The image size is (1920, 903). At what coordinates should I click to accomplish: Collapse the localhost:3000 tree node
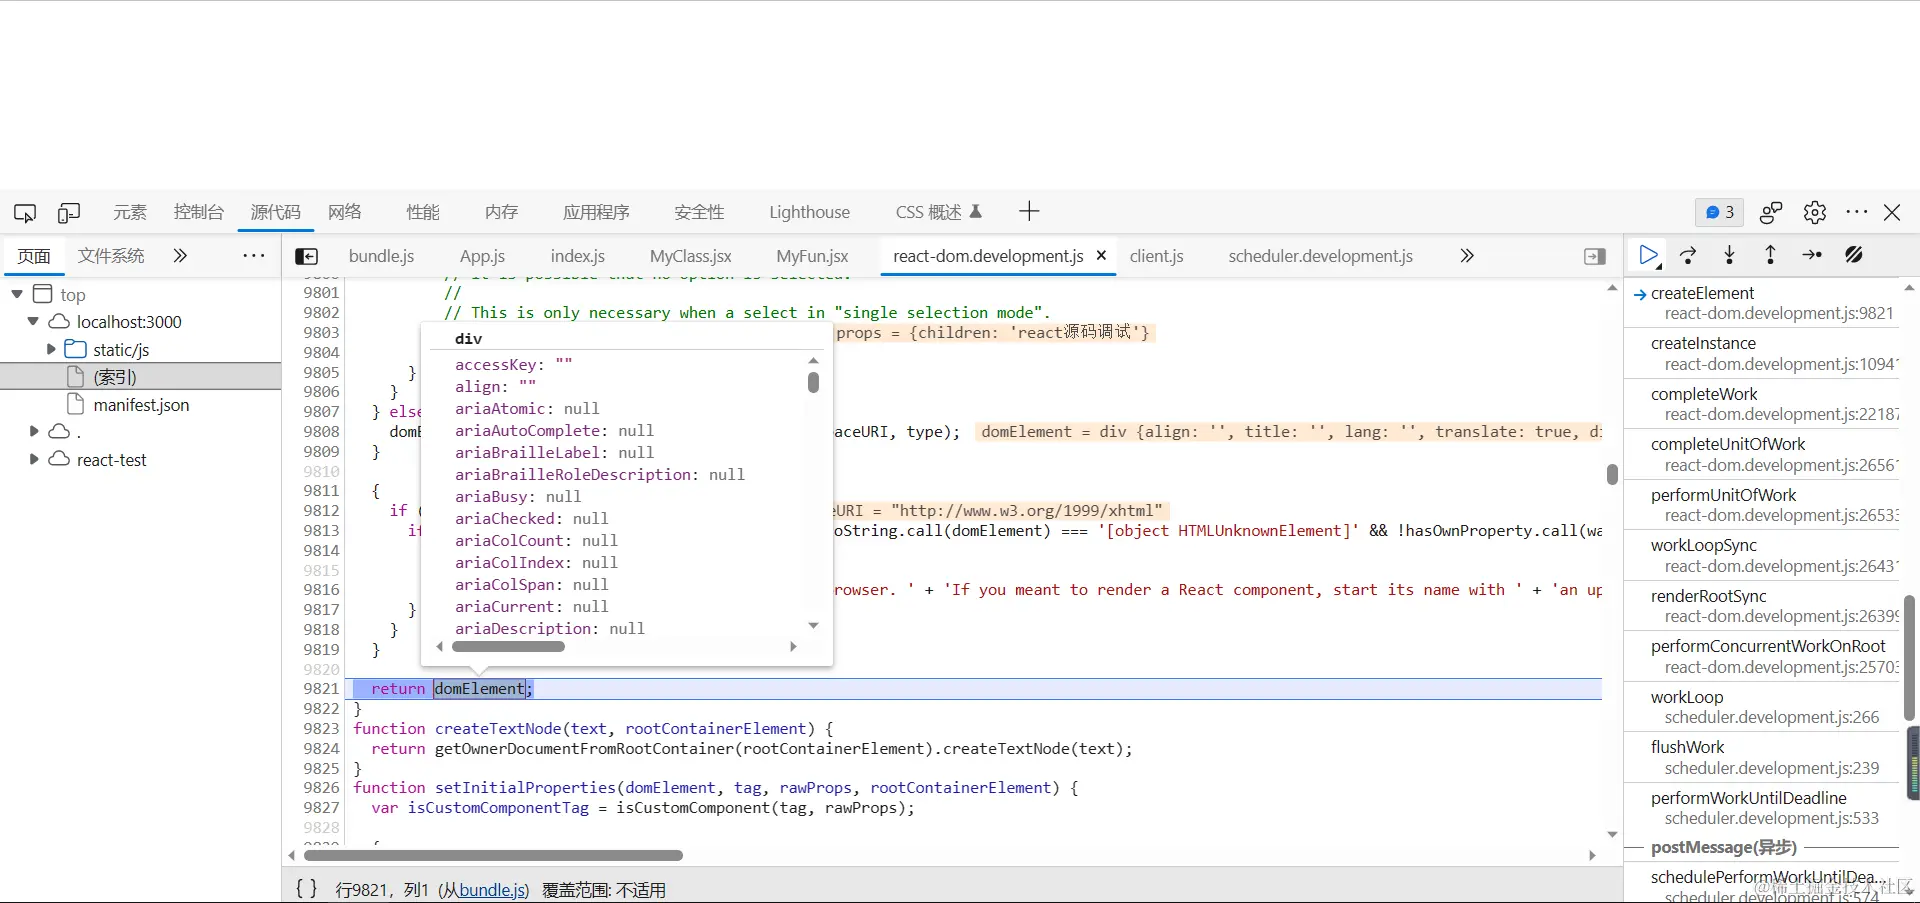[x=33, y=321]
